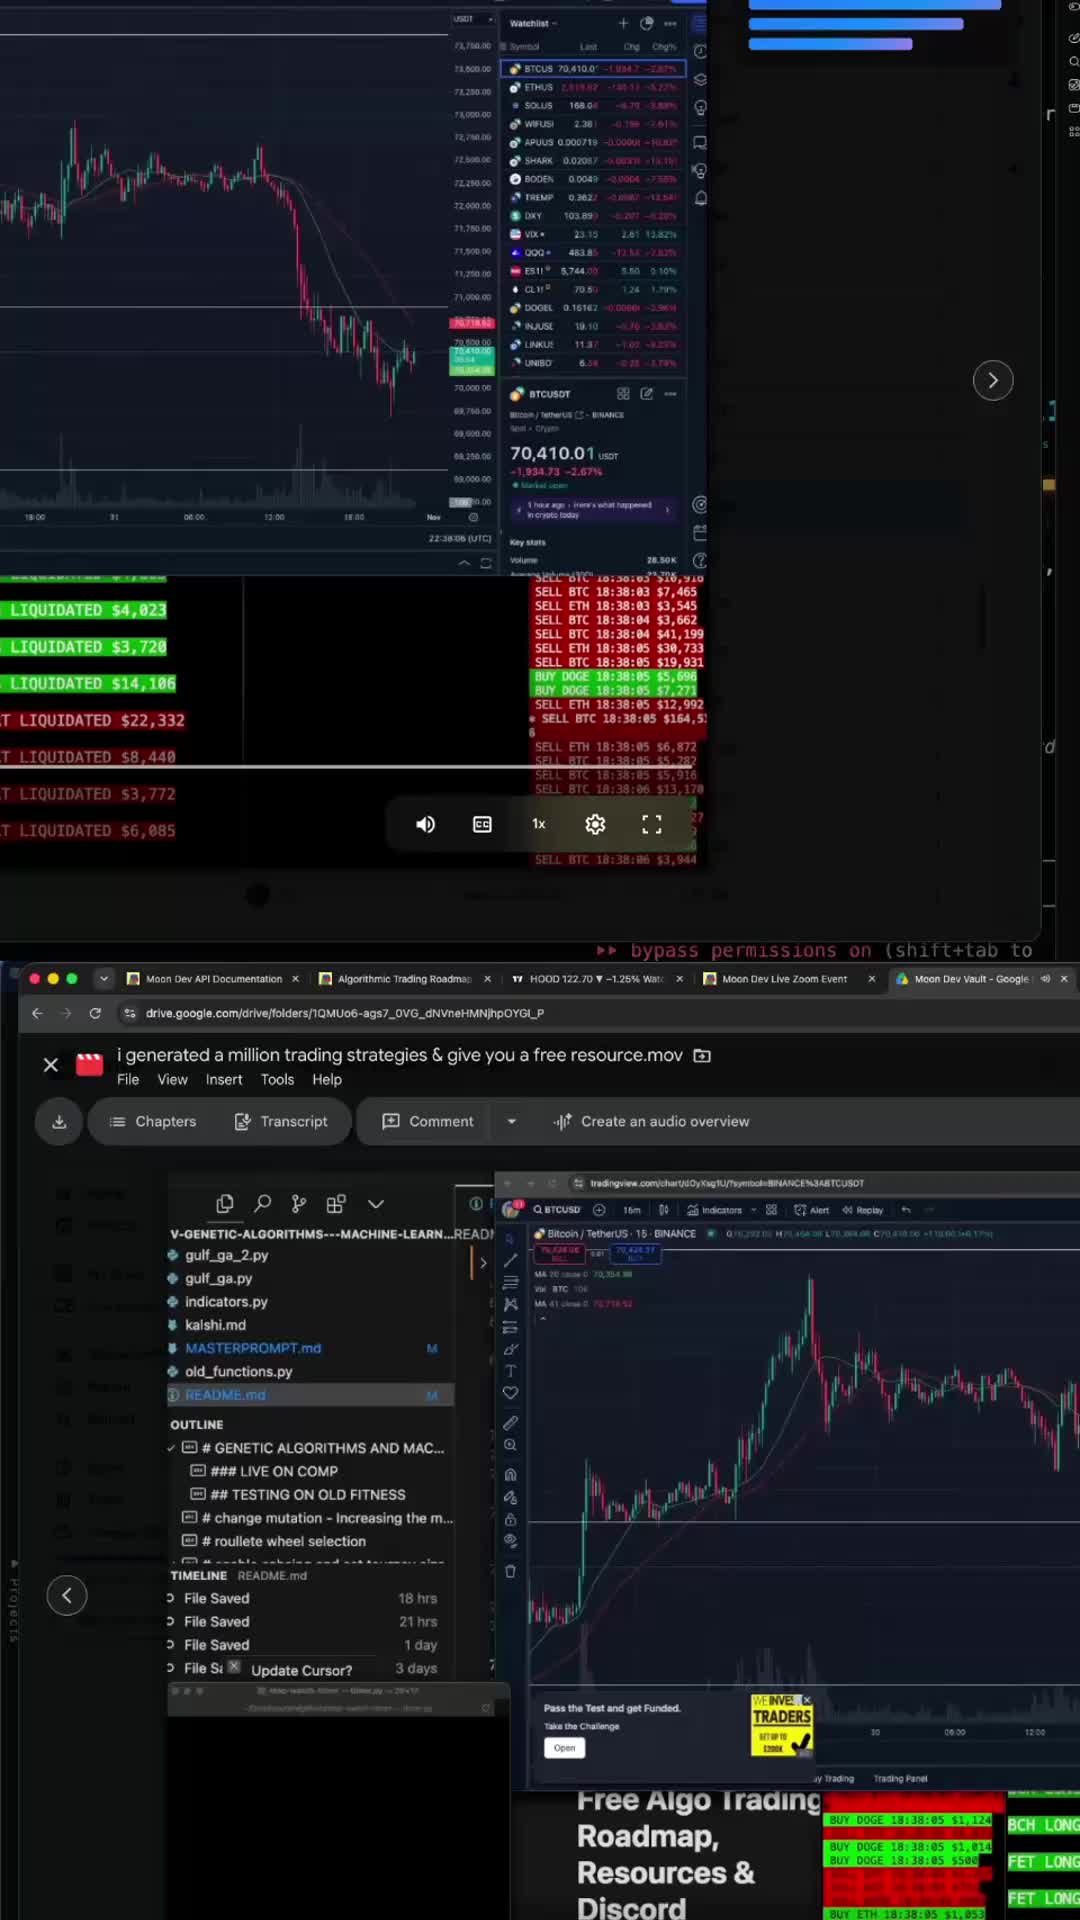Switch to the Algorithmic Trading Roadmap tab
Image resolution: width=1080 pixels, height=1920 pixels.
[x=404, y=979]
